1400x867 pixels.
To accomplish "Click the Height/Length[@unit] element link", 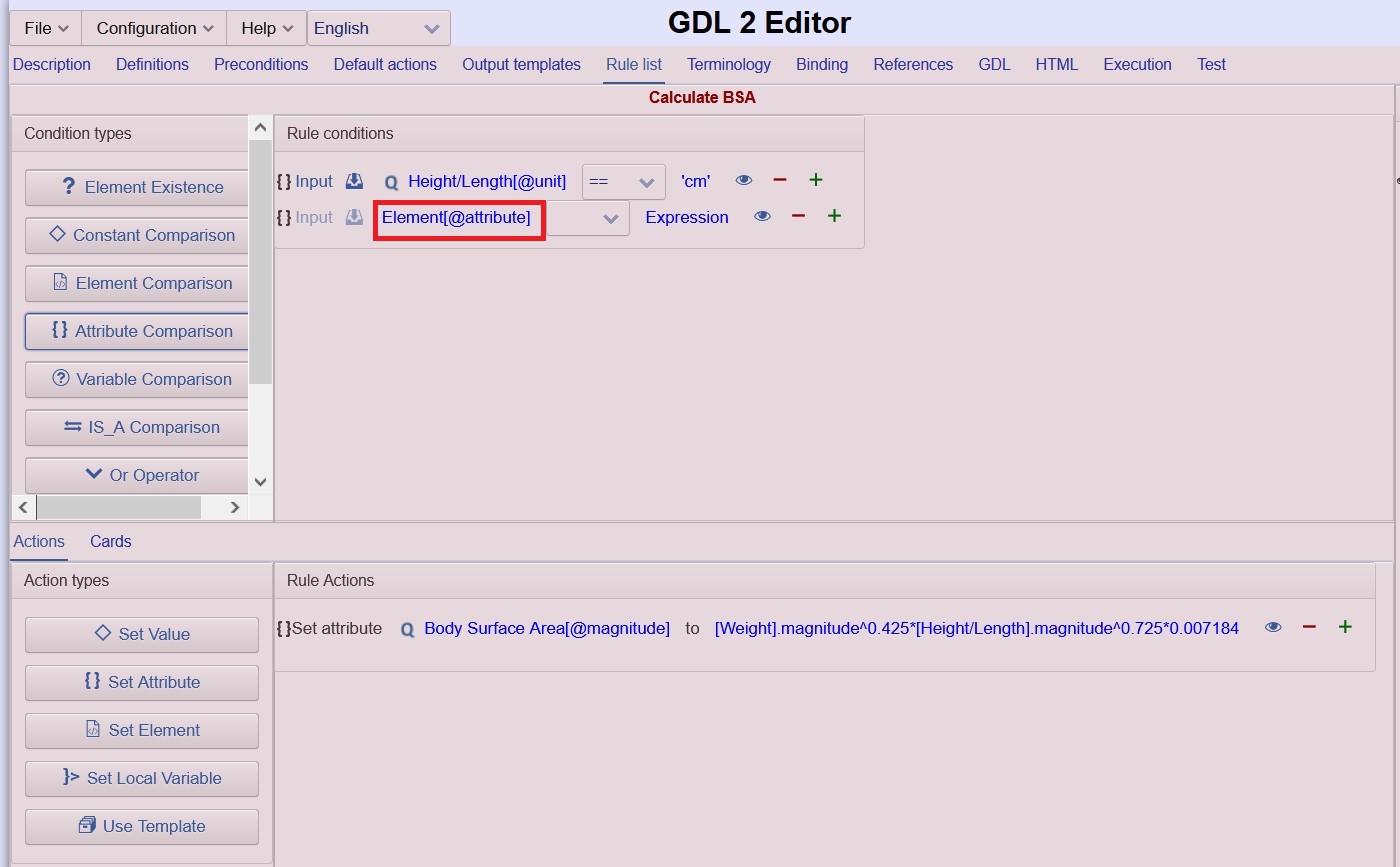I will point(487,181).
